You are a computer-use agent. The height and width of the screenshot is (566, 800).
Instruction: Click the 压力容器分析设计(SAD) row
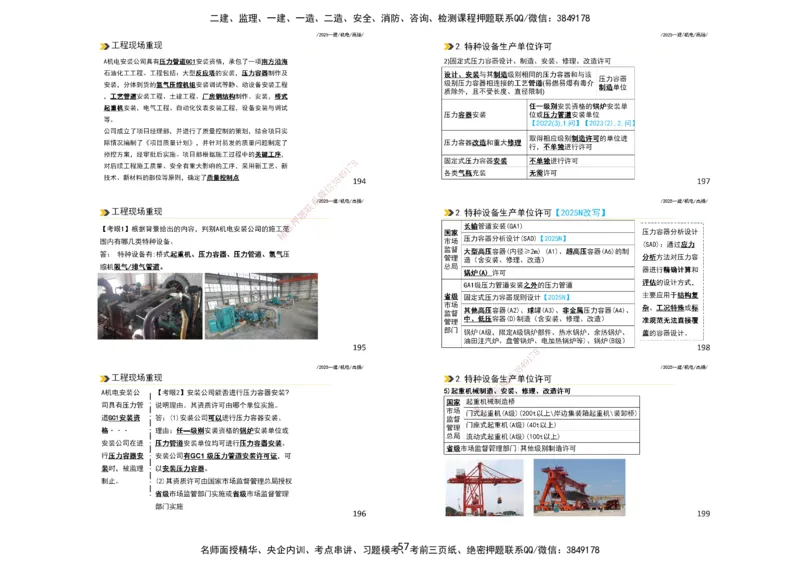[548, 238]
